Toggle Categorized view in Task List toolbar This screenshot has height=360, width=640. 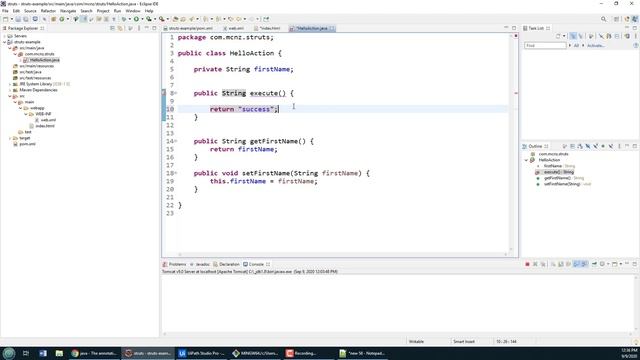(x=573, y=36)
